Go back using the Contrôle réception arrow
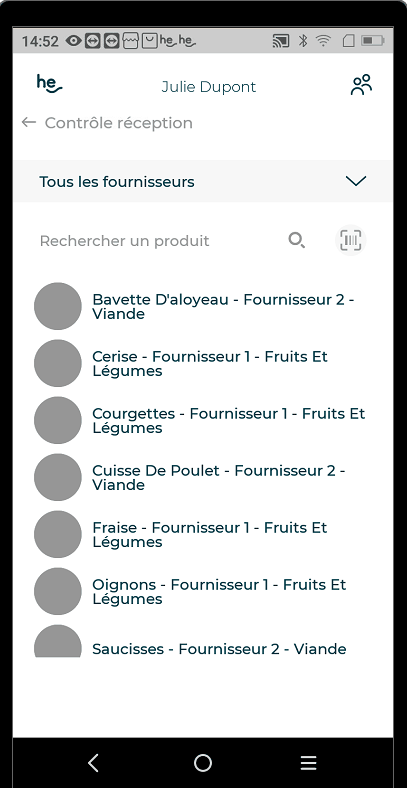Viewport: 407px width, 788px height. [29, 122]
